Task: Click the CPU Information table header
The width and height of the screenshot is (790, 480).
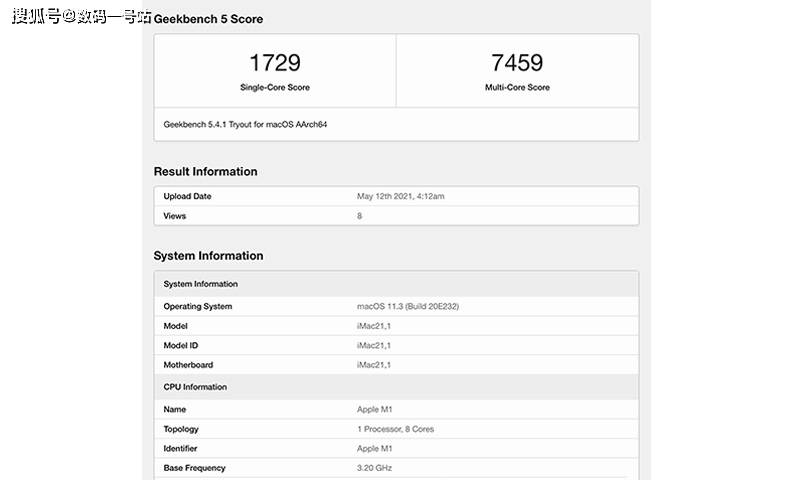Action: click(195, 387)
